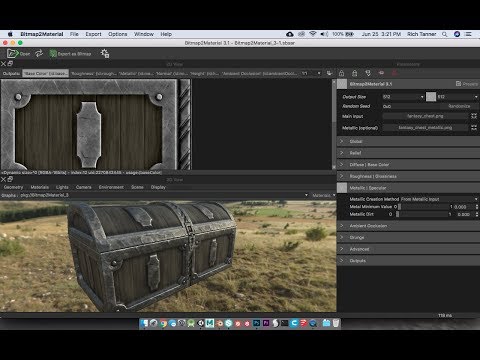Select the Height output tab
480x360 pixels.
(204, 73)
